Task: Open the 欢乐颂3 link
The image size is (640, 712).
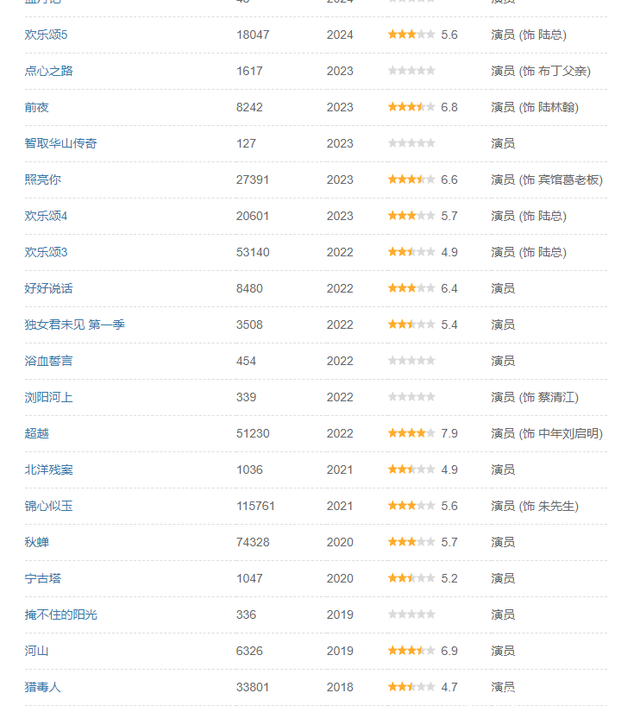Action: 46,252
